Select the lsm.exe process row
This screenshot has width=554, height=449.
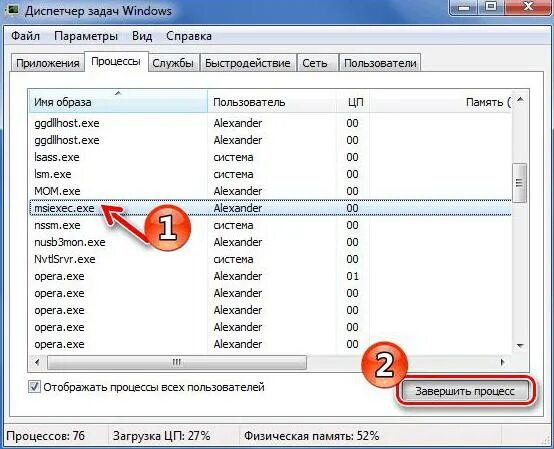(x=270, y=174)
